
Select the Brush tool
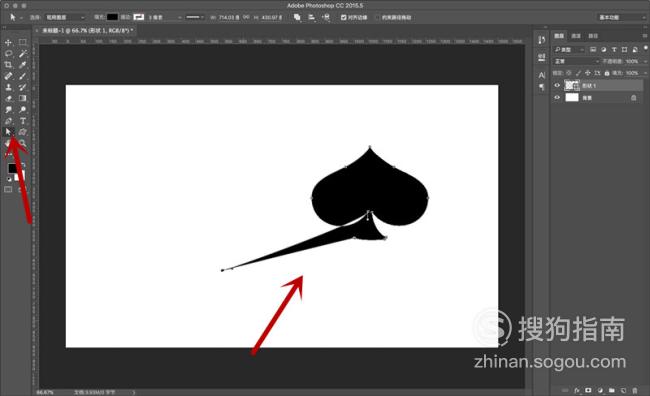tap(23, 76)
